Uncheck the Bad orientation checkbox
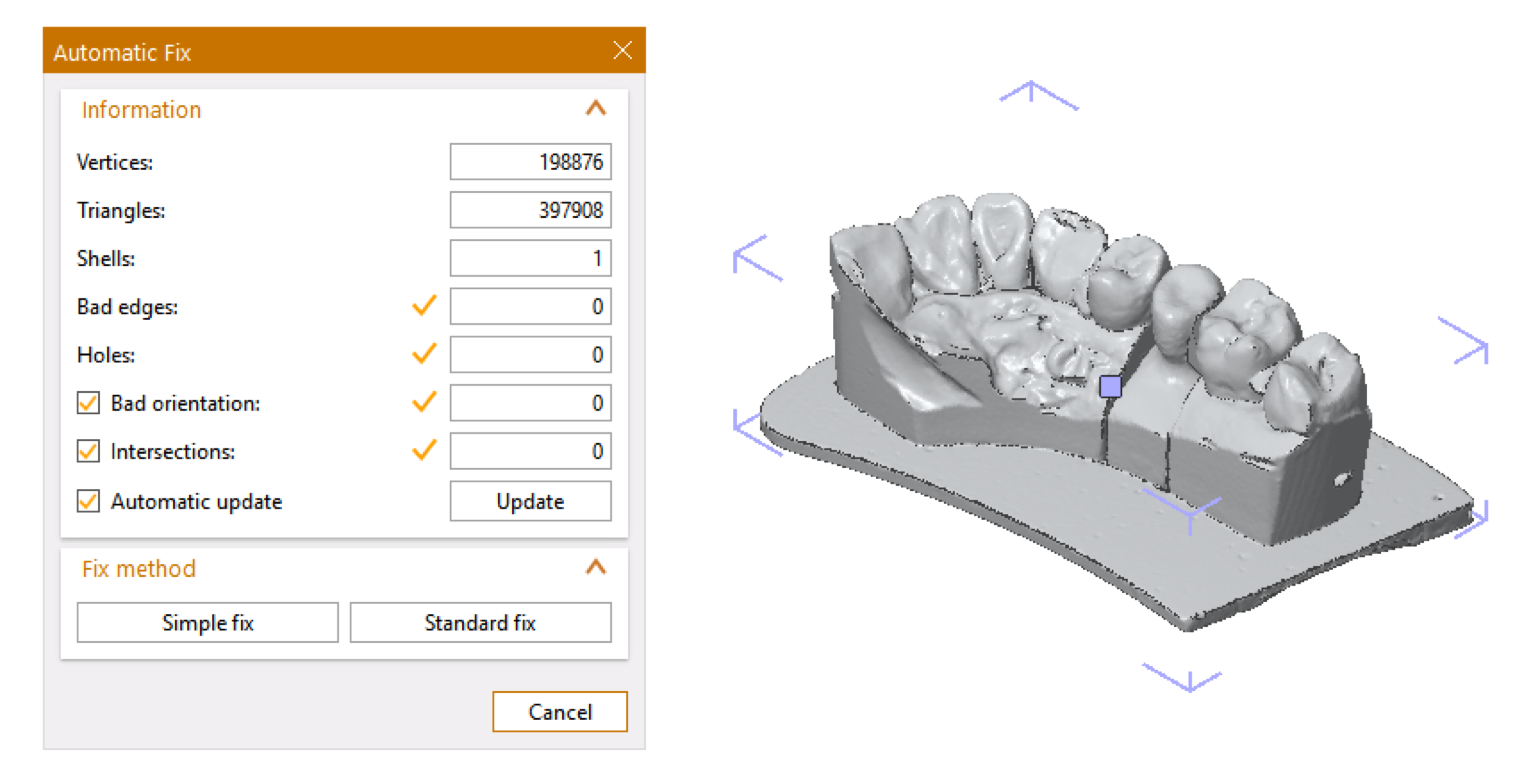 (x=89, y=403)
